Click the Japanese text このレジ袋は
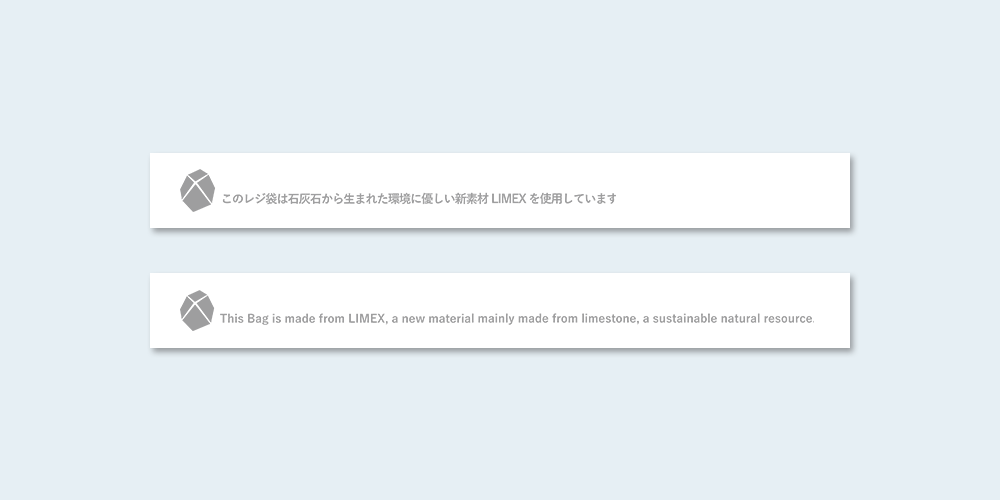Image resolution: width=1000 pixels, height=500 pixels. tap(255, 198)
